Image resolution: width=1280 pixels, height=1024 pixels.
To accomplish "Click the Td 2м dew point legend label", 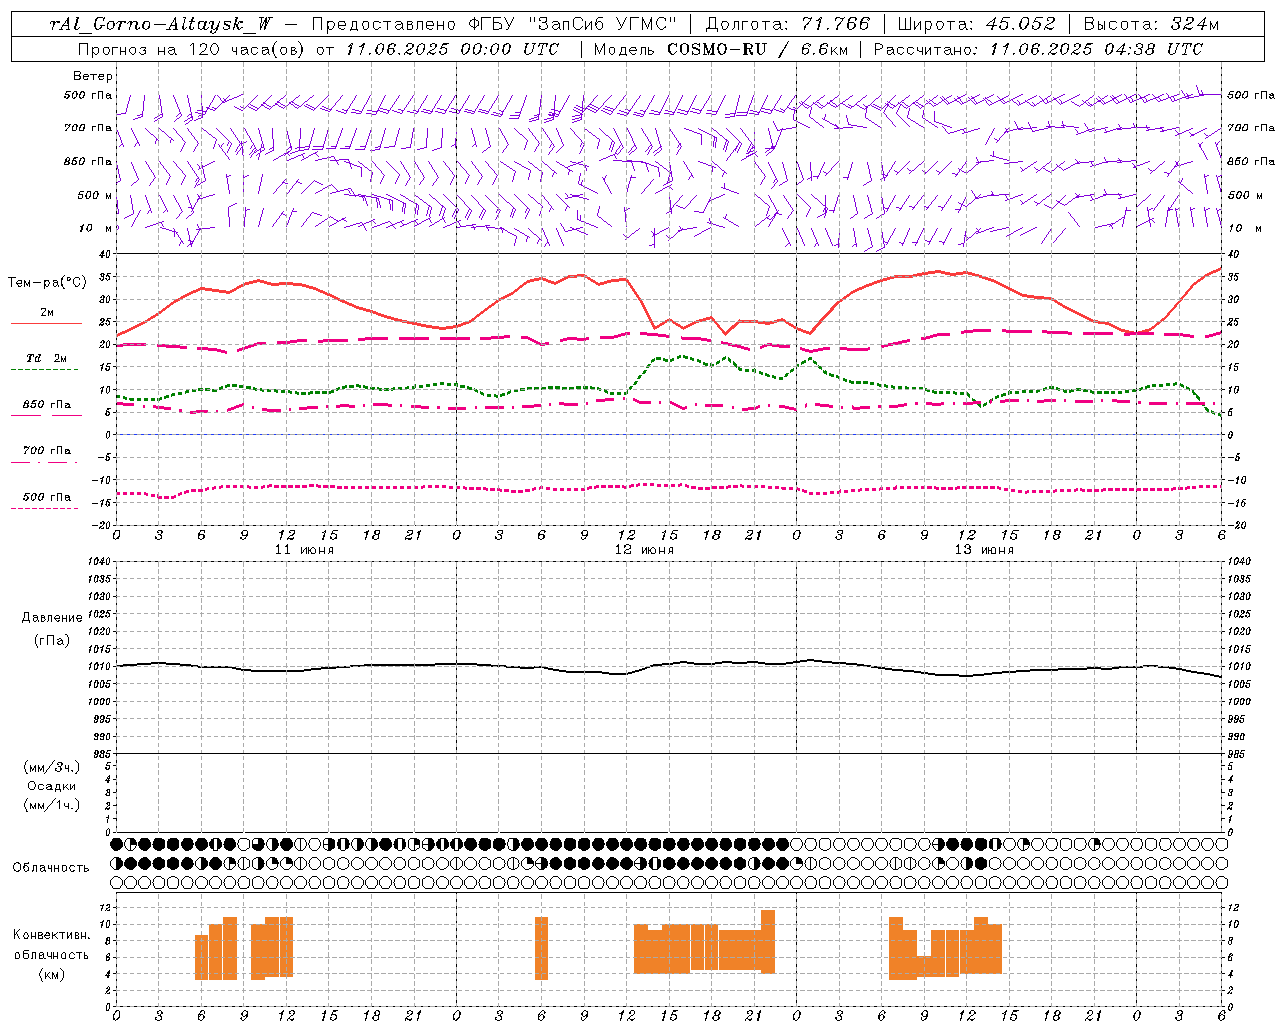I will pyautogui.click(x=47, y=358).
